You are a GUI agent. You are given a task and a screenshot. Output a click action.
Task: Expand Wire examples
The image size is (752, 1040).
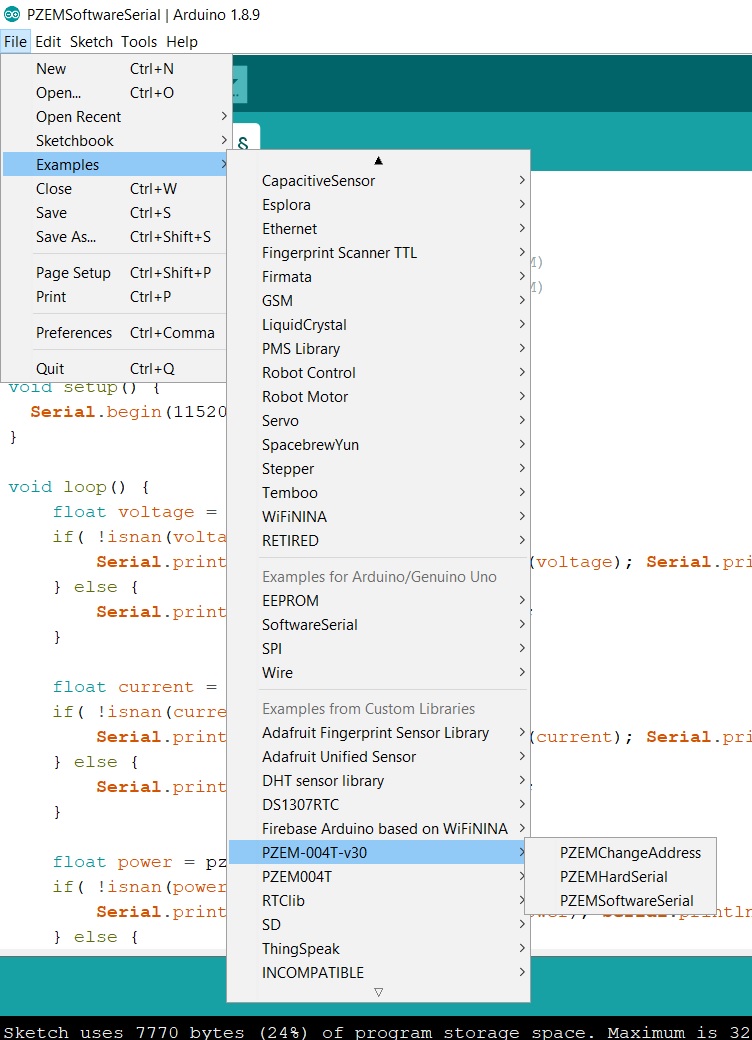(379, 673)
